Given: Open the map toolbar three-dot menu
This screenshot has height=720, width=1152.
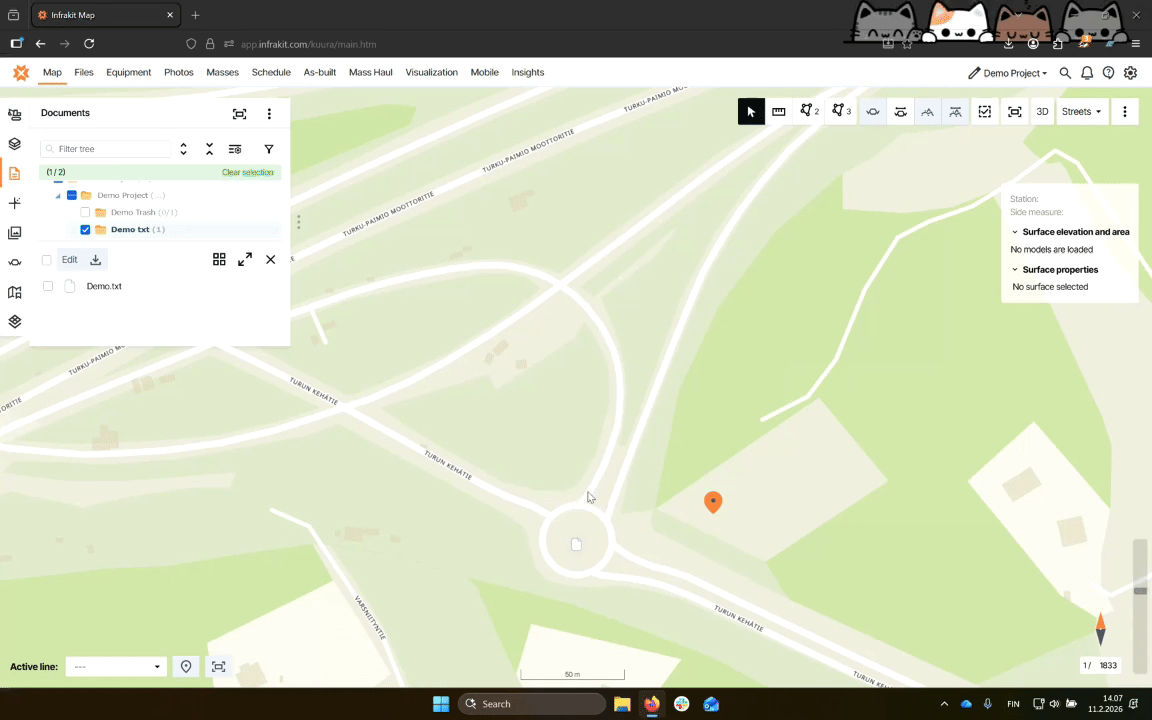Looking at the screenshot, I should 1124,112.
